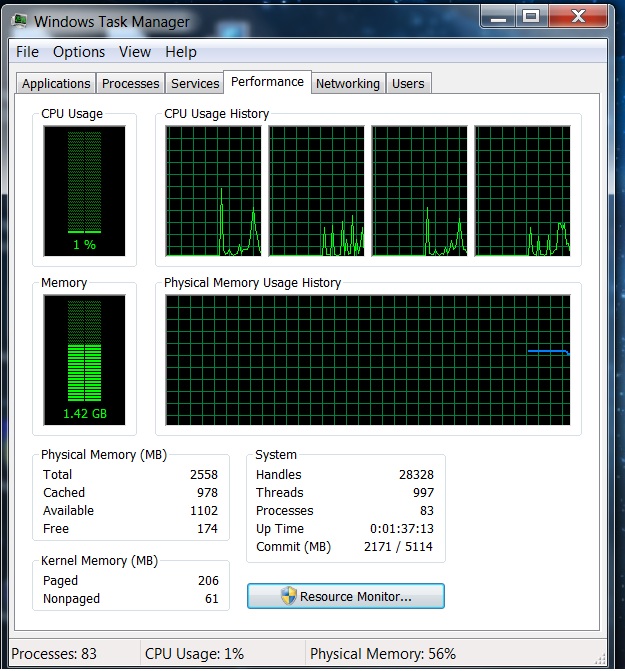Click the Nonpaged value 61
This screenshot has width=625, height=671.
pyautogui.click(x=212, y=598)
